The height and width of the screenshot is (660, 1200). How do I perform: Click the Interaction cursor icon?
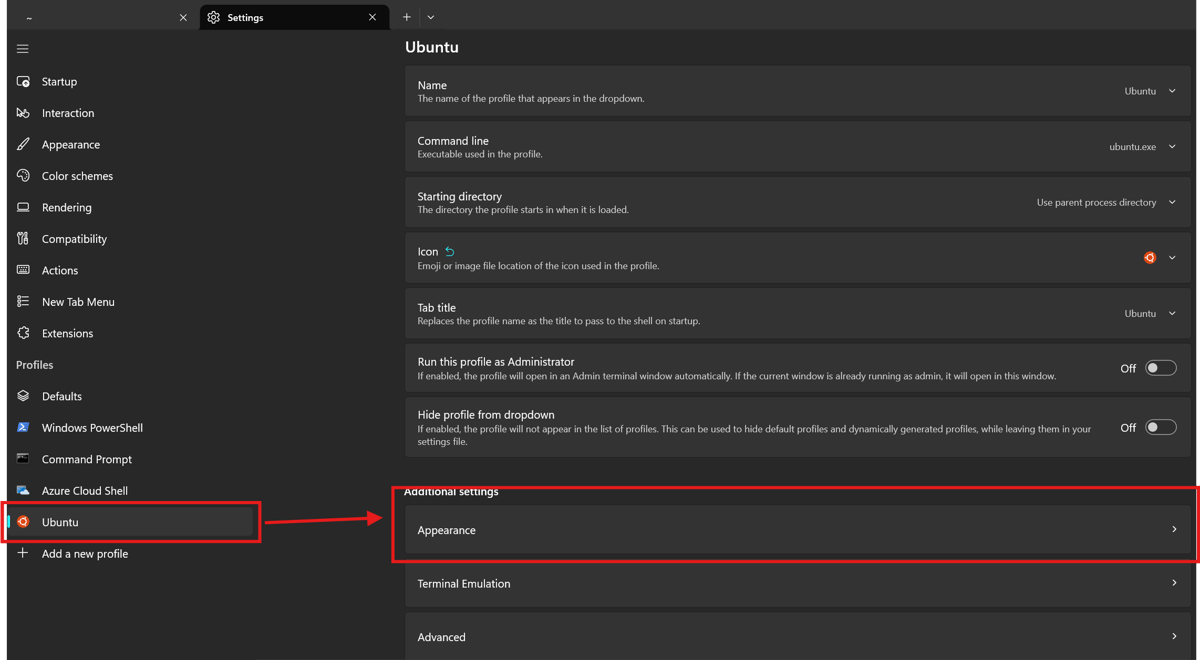point(23,113)
